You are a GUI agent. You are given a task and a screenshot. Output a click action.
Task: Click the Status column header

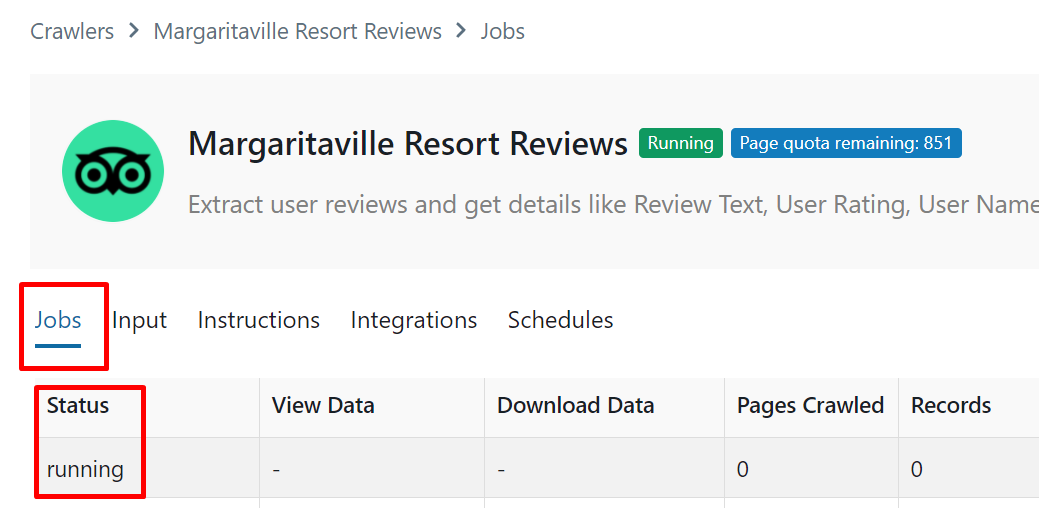pyautogui.click(x=78, y=406)
